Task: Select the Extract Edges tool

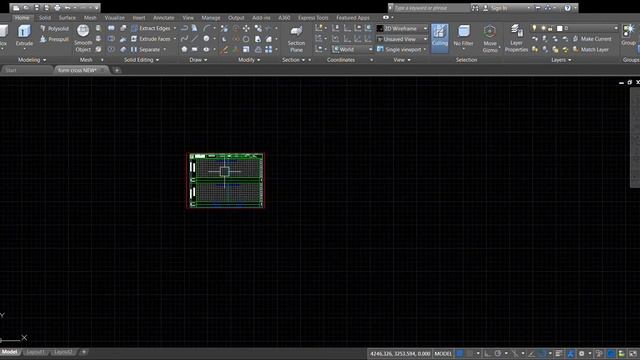Action: [151, 29]
